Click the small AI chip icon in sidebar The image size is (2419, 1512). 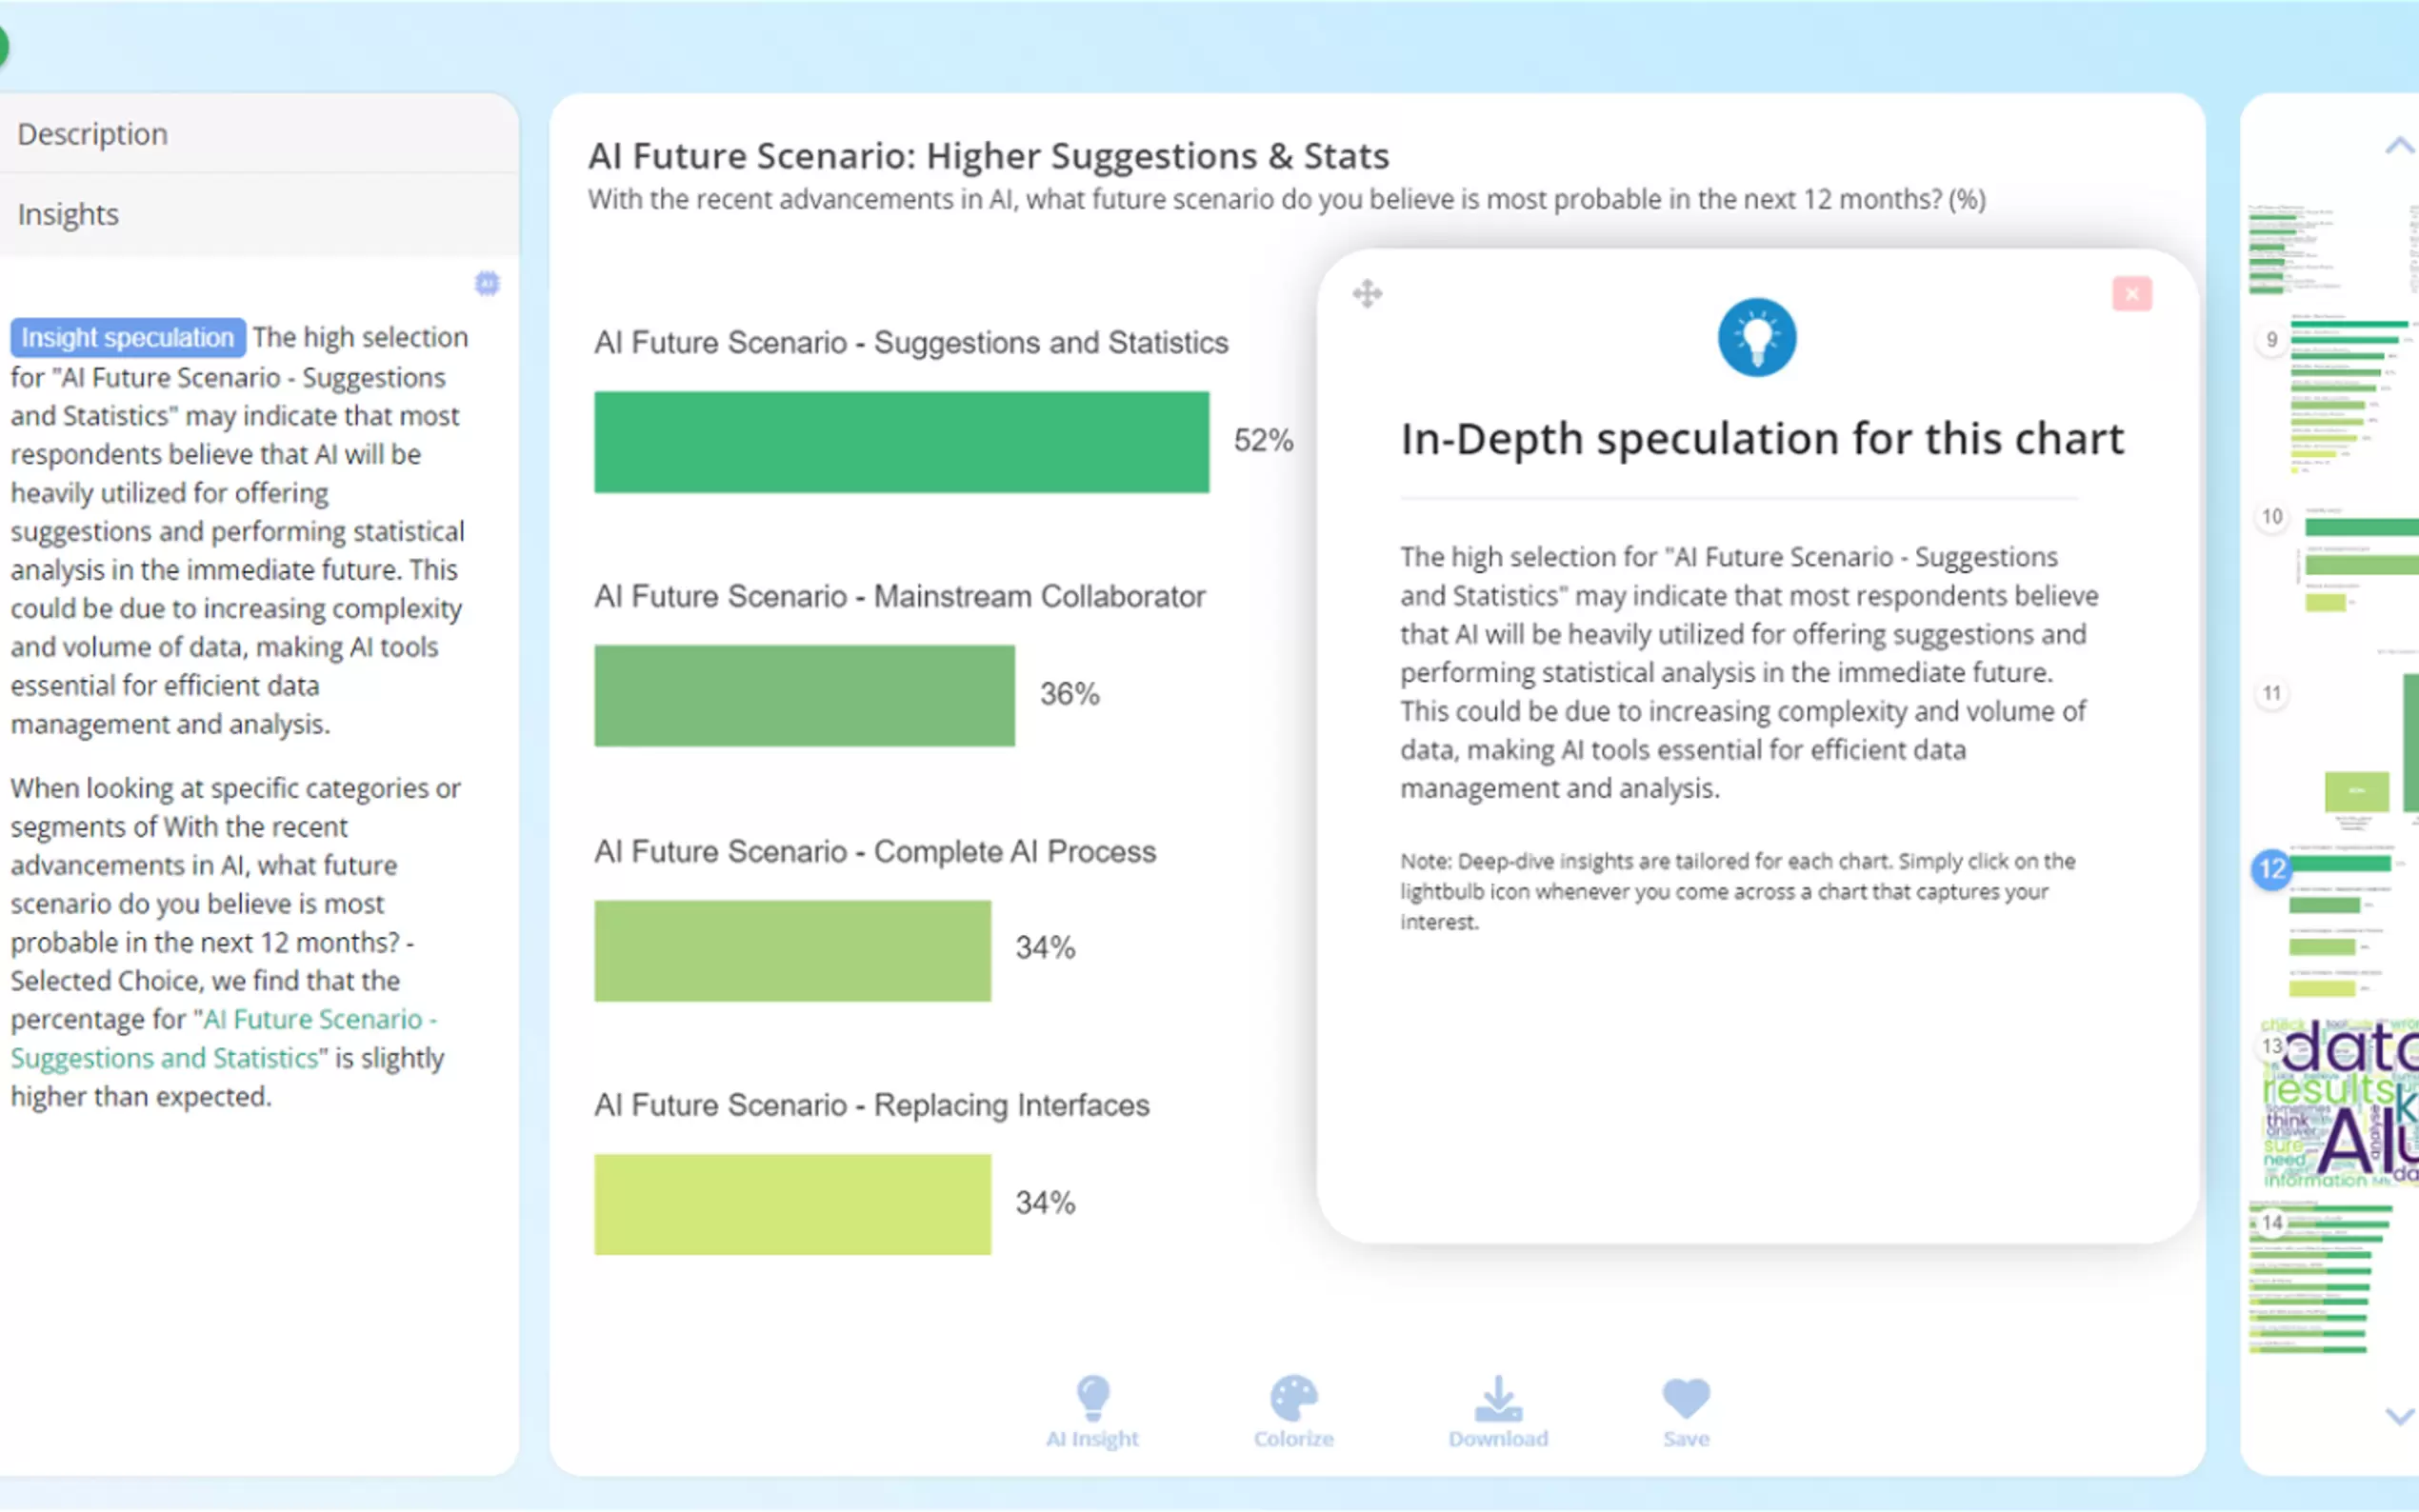pos(487,284)
